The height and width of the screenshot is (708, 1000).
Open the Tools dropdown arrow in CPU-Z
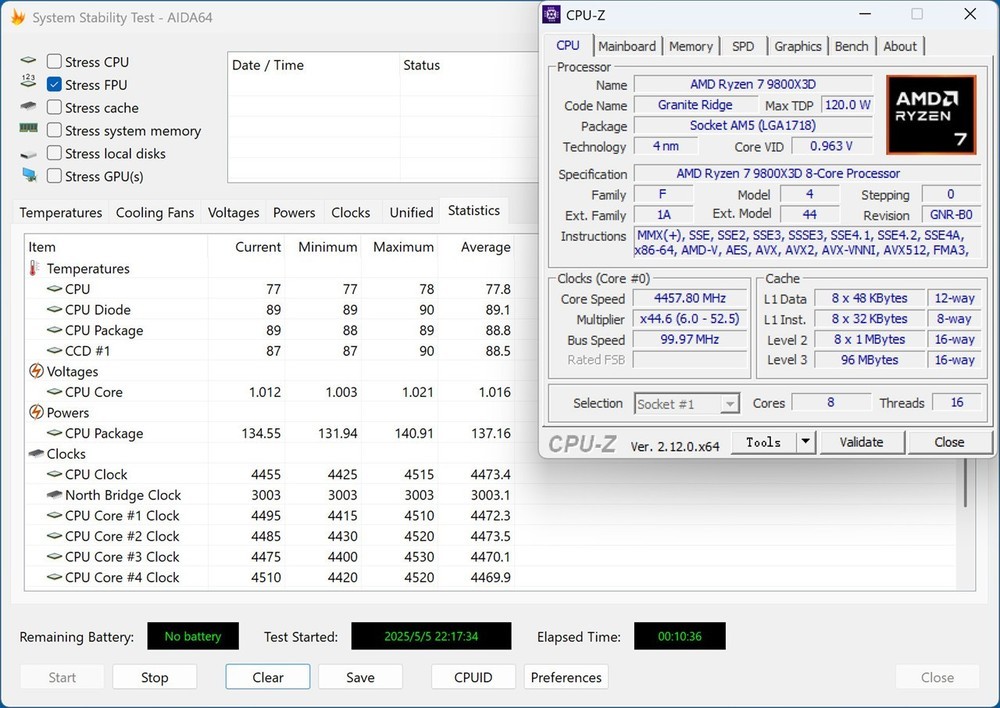click(805, 442)
